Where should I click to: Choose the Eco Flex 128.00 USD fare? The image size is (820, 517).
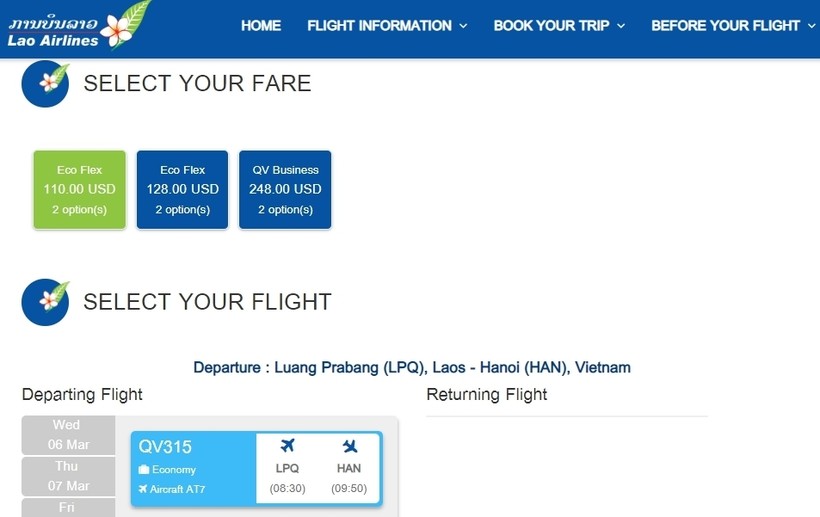(x=182, y=190)
